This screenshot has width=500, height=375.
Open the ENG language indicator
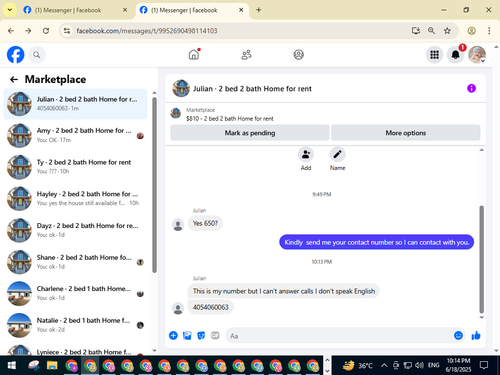[433, 365]
